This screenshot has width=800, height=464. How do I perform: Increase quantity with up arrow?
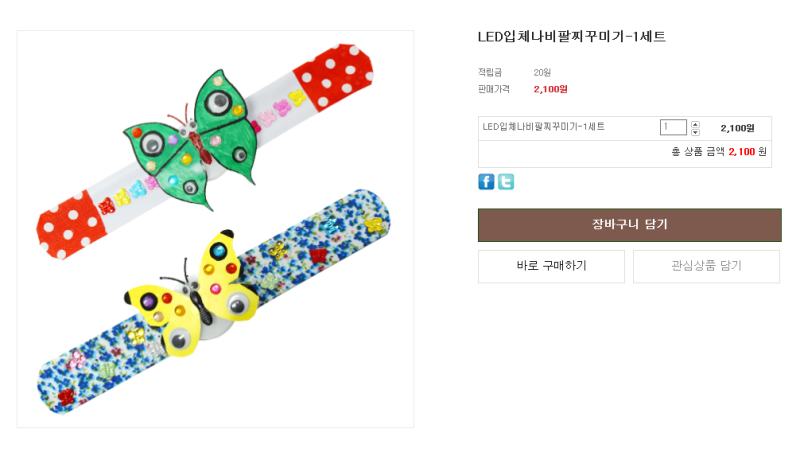[696, 123]
